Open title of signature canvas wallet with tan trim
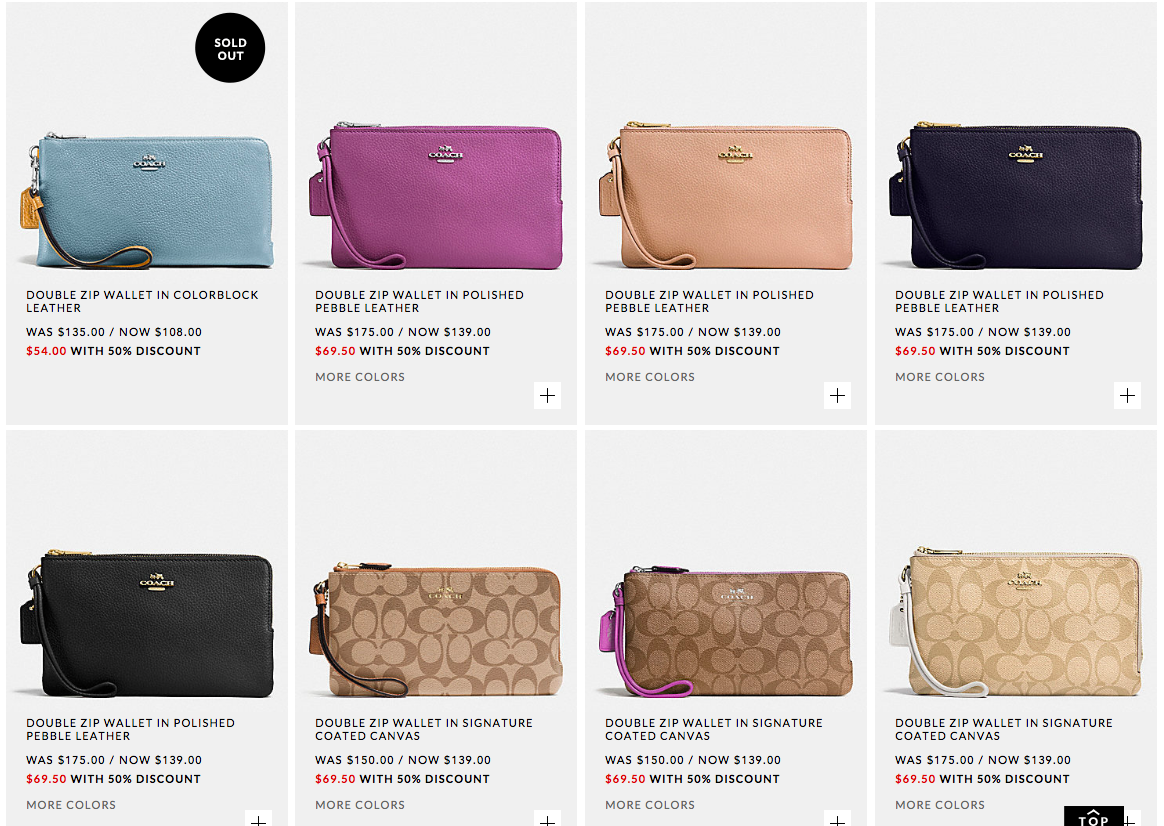Screen dimensions: 1164x826 coord(424,729)
